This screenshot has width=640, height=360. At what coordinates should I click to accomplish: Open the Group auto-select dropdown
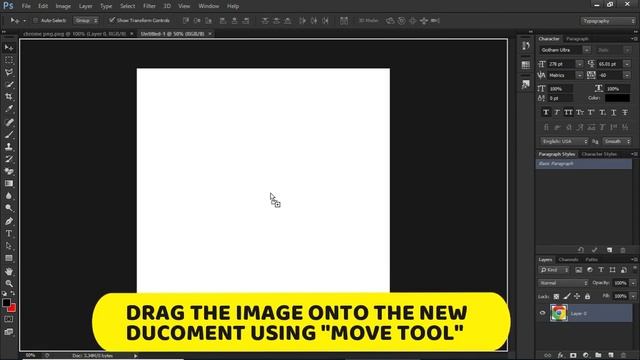point(86,20)
